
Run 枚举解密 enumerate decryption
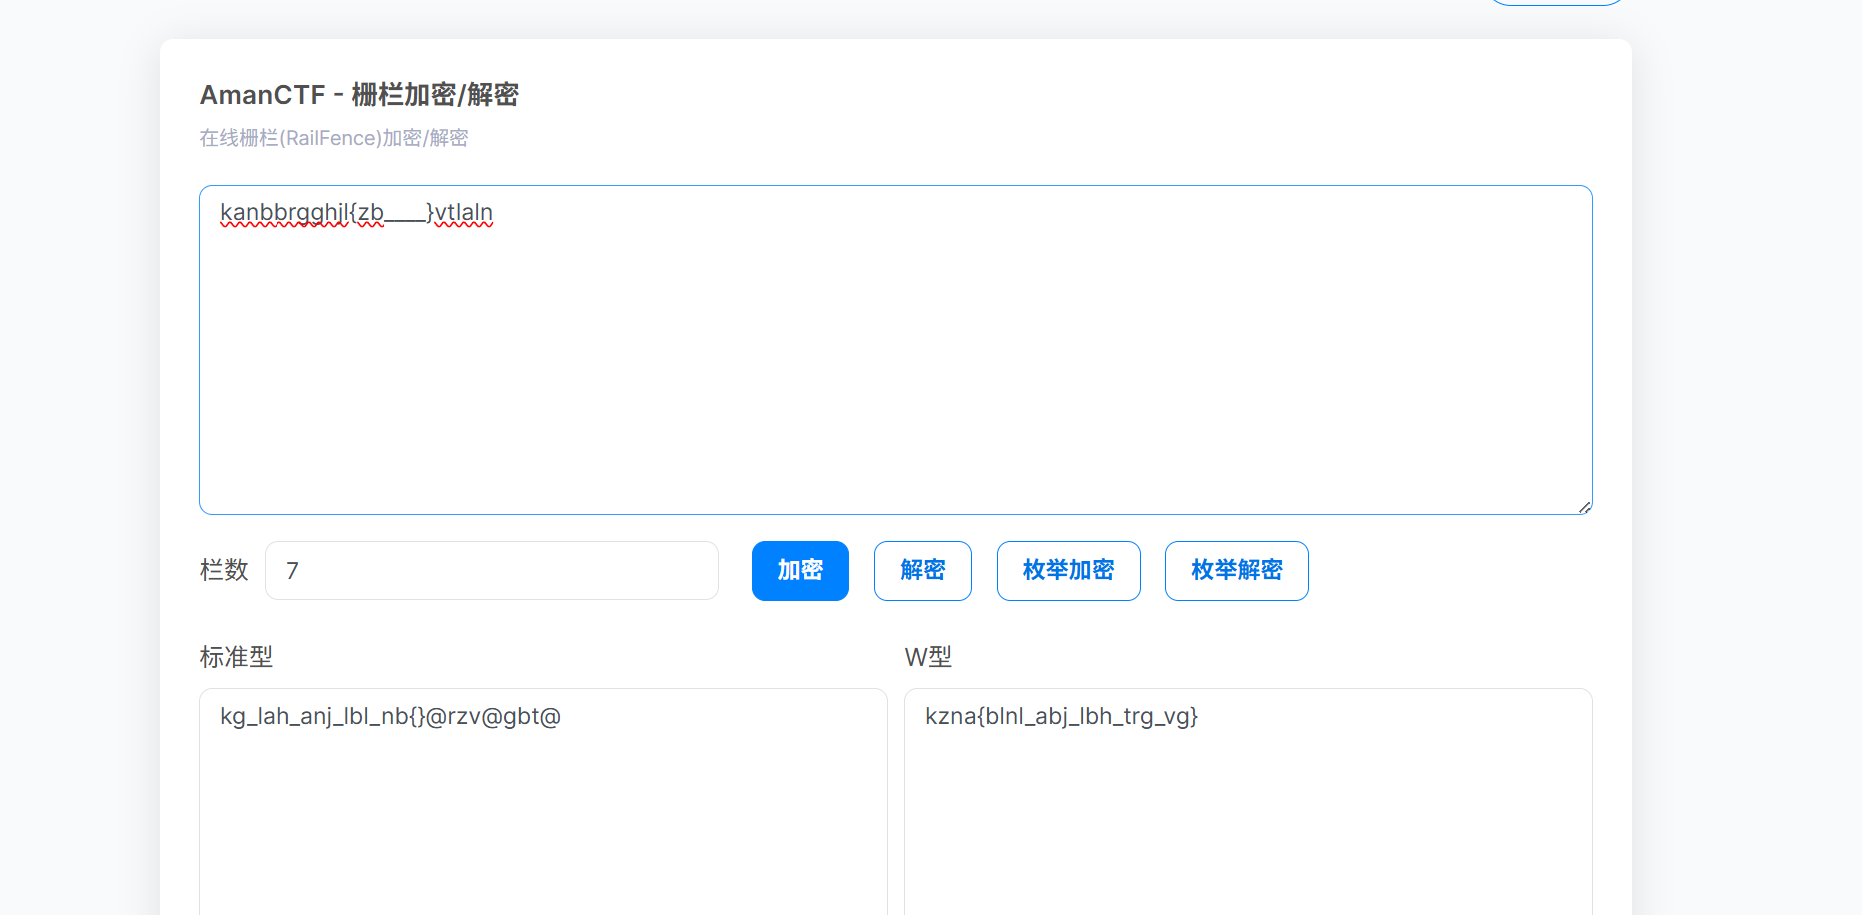tap(1236, 571)
